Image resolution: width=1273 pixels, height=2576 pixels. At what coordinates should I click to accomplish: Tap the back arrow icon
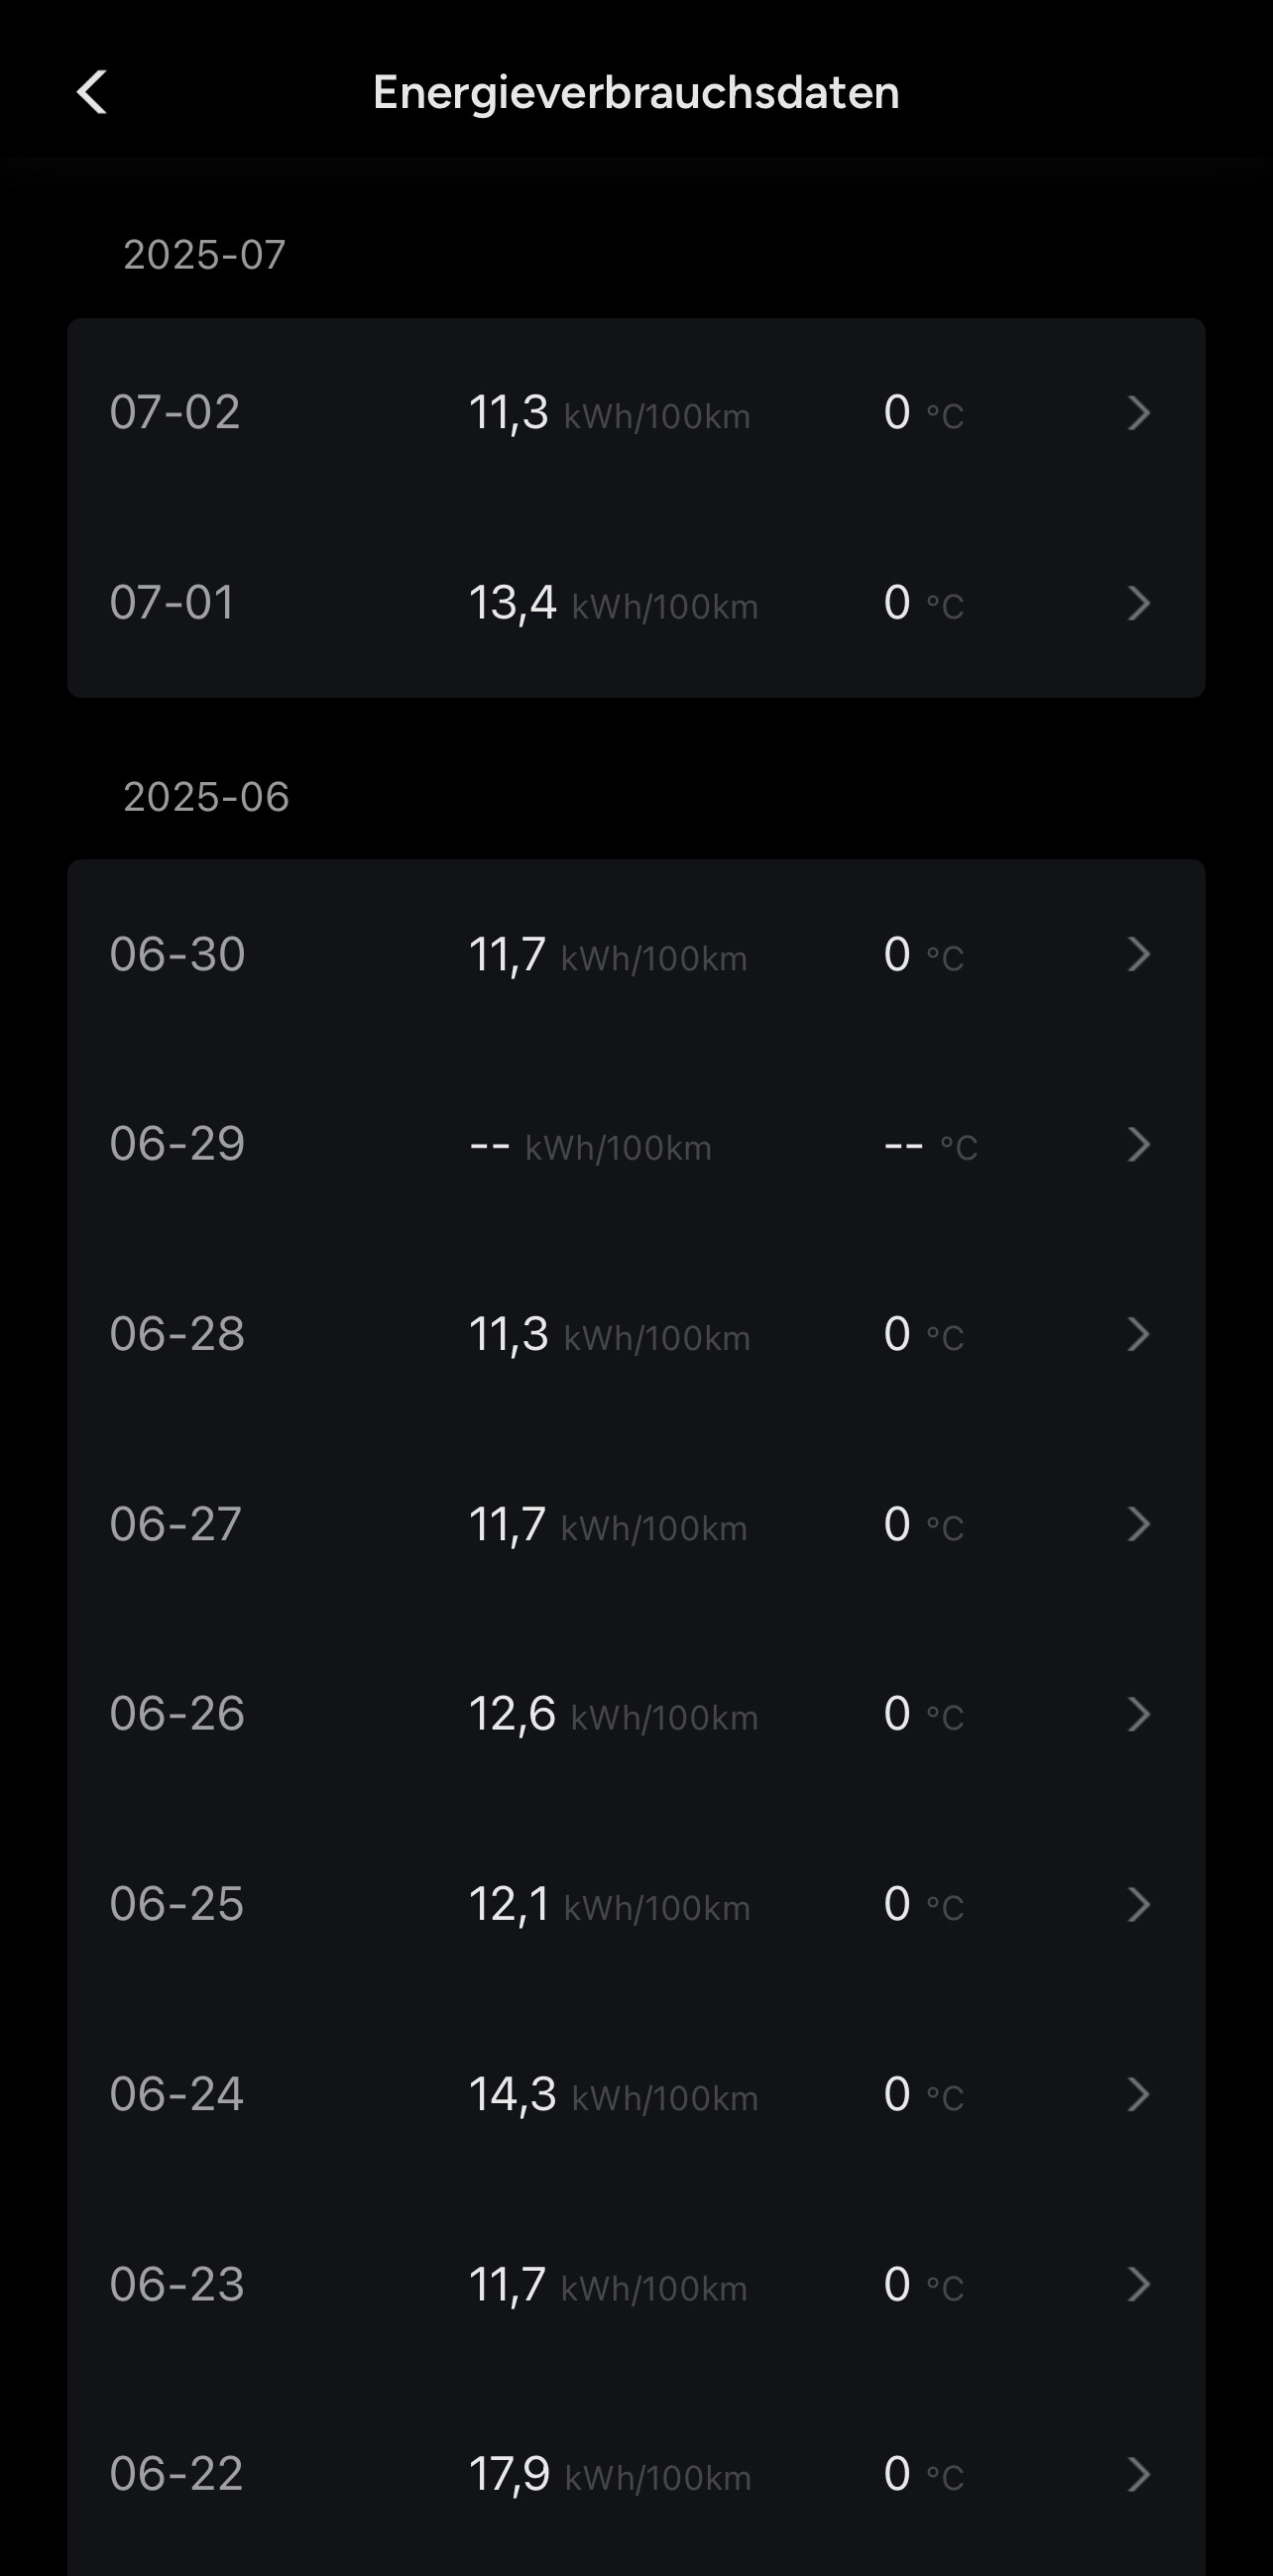point(92,93)
